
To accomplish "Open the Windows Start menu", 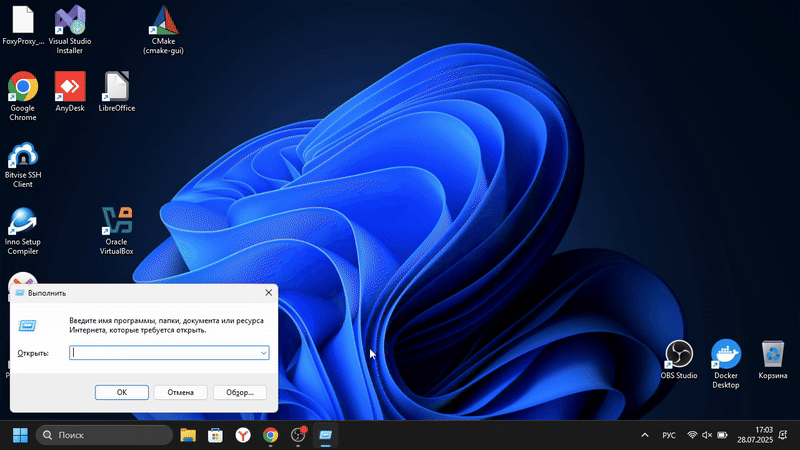I will pyautogui.click(x=19, y=436).
